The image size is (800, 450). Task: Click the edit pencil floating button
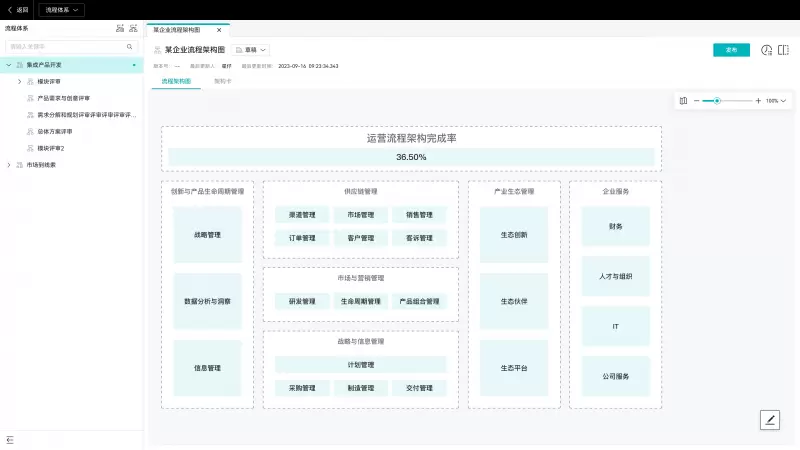tap(770, 420)
